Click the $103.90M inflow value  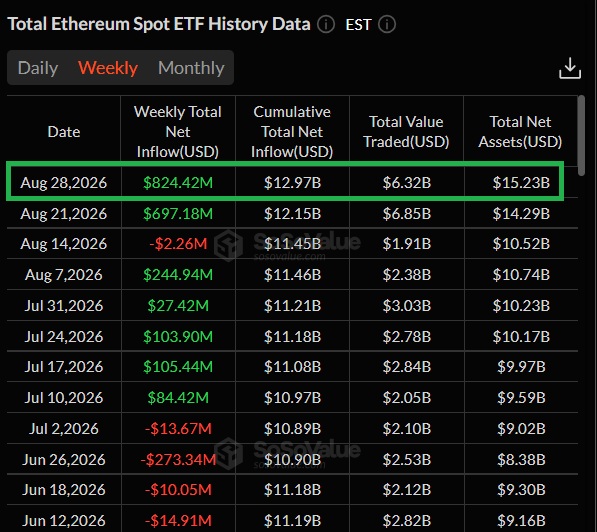(x=178, y=337)
